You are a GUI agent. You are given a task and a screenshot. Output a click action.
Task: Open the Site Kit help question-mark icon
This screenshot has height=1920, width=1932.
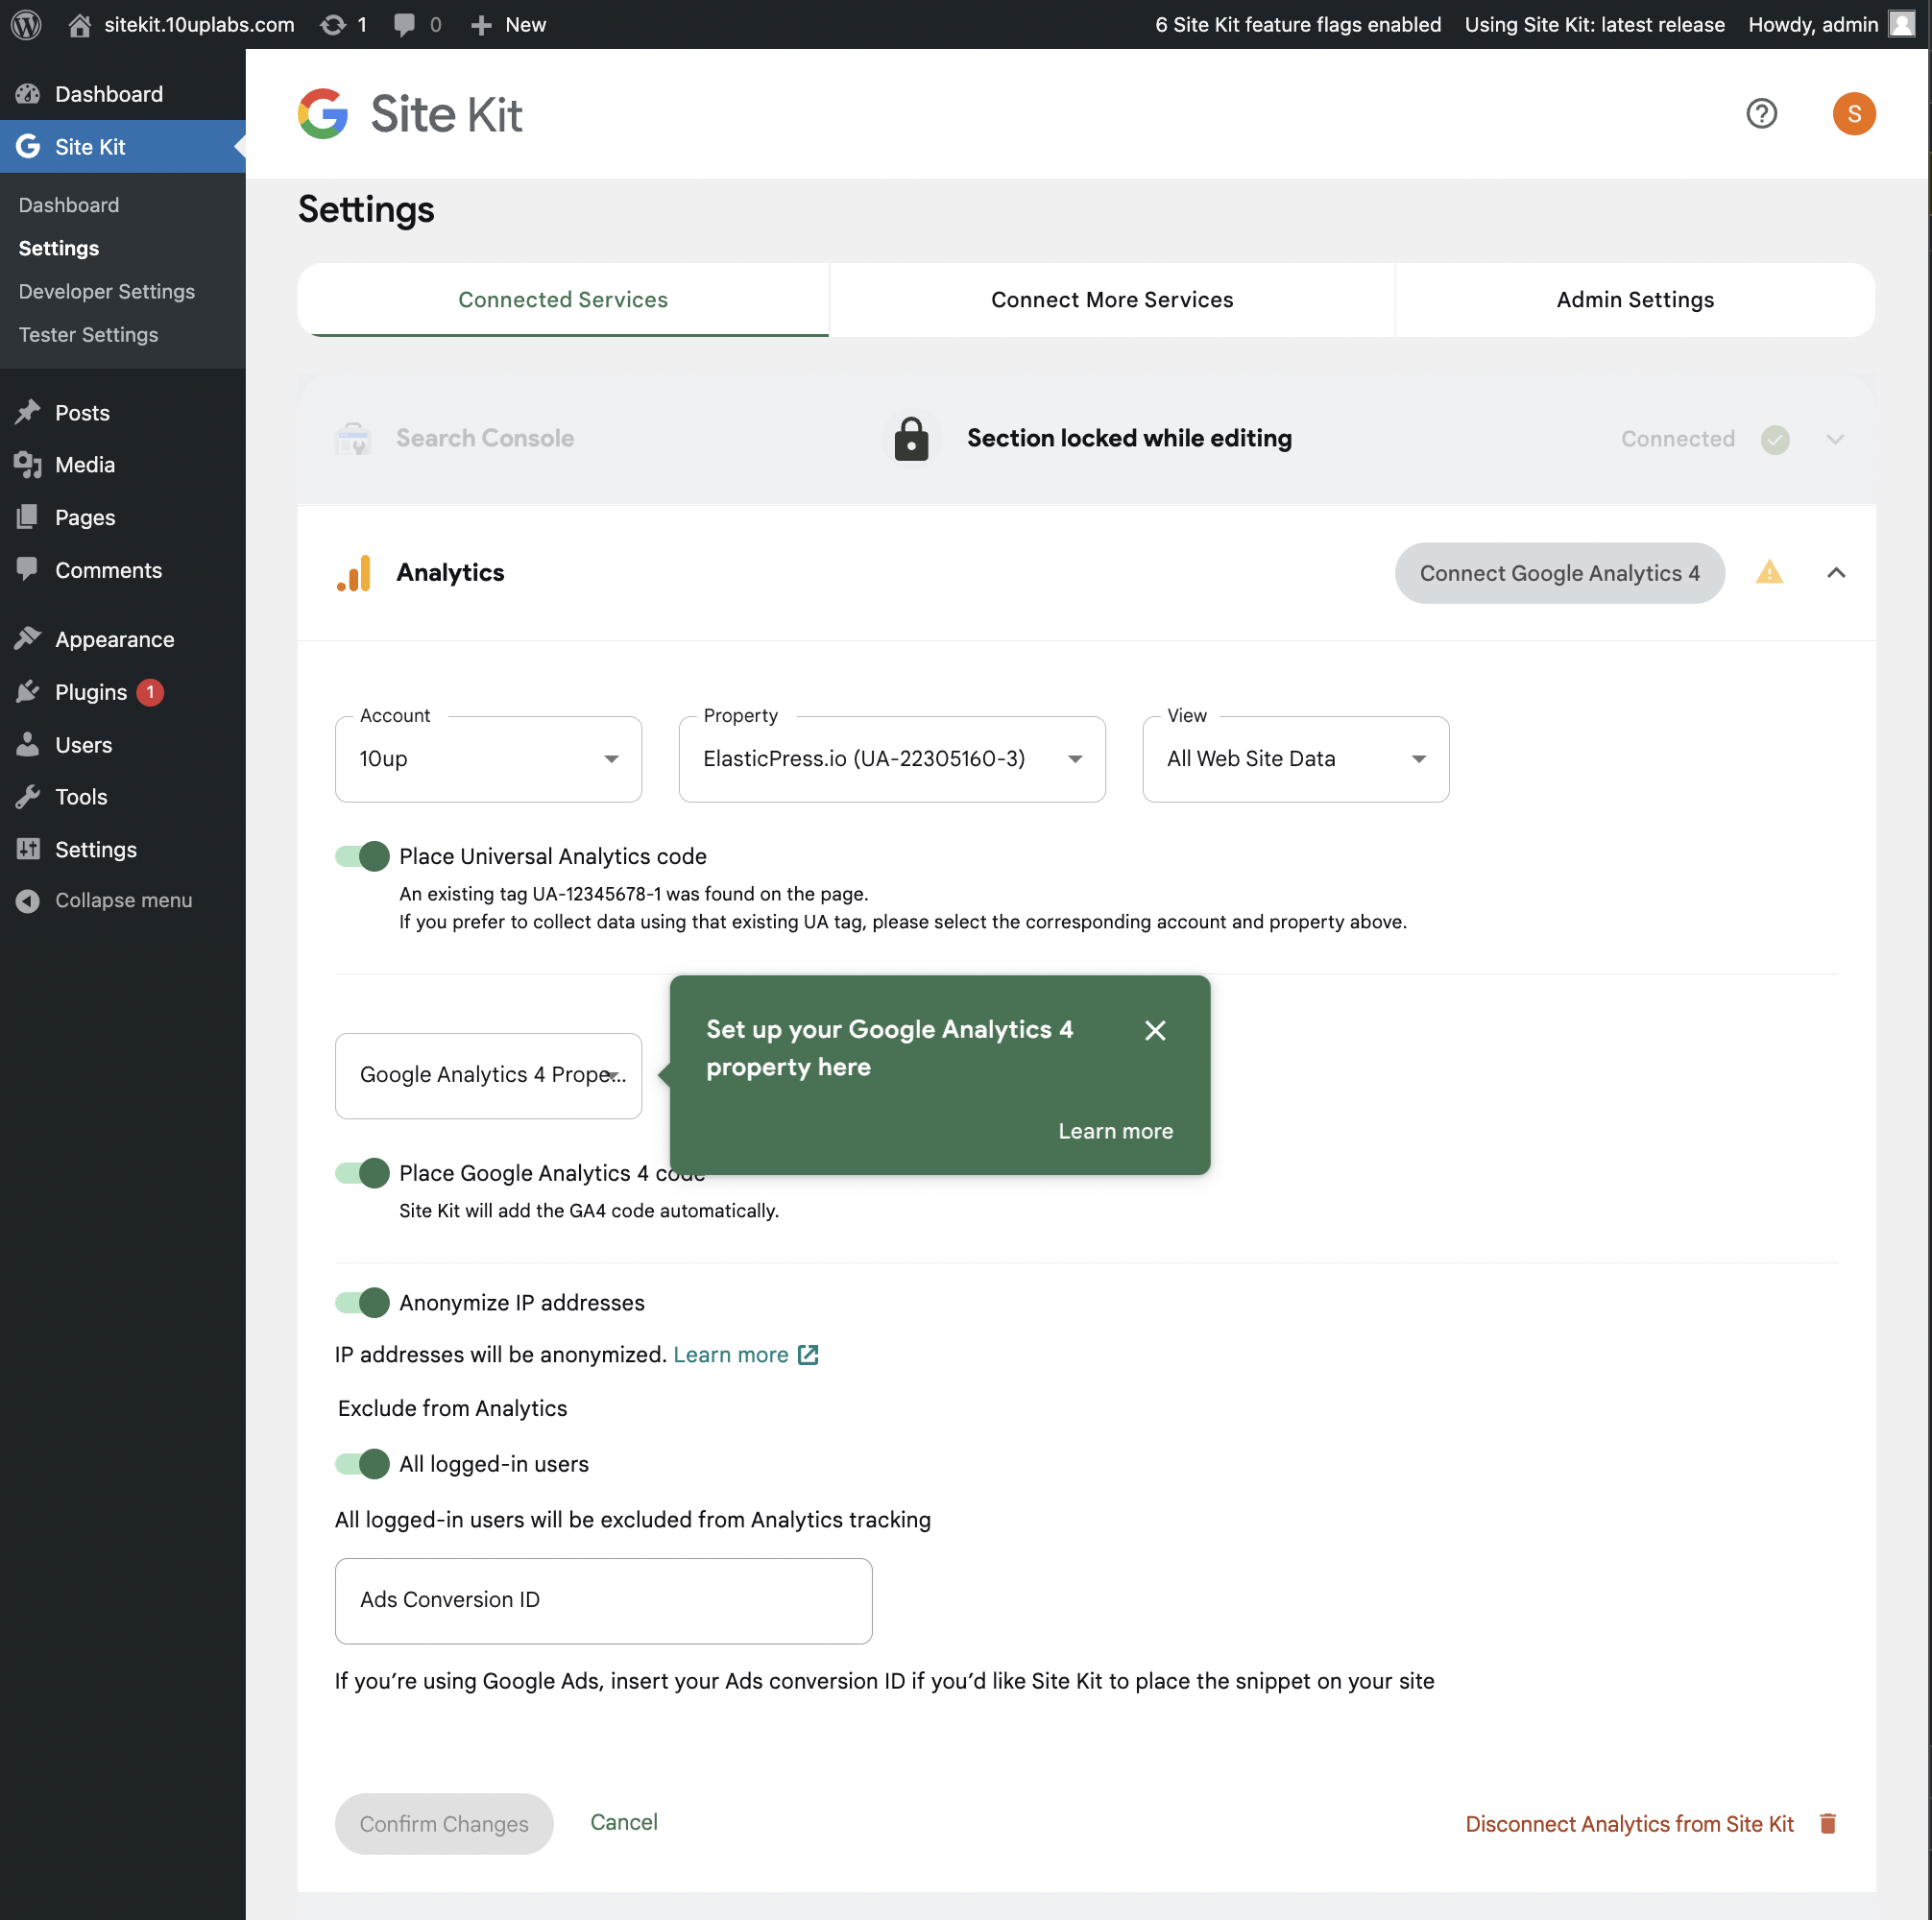[1761, 114]
